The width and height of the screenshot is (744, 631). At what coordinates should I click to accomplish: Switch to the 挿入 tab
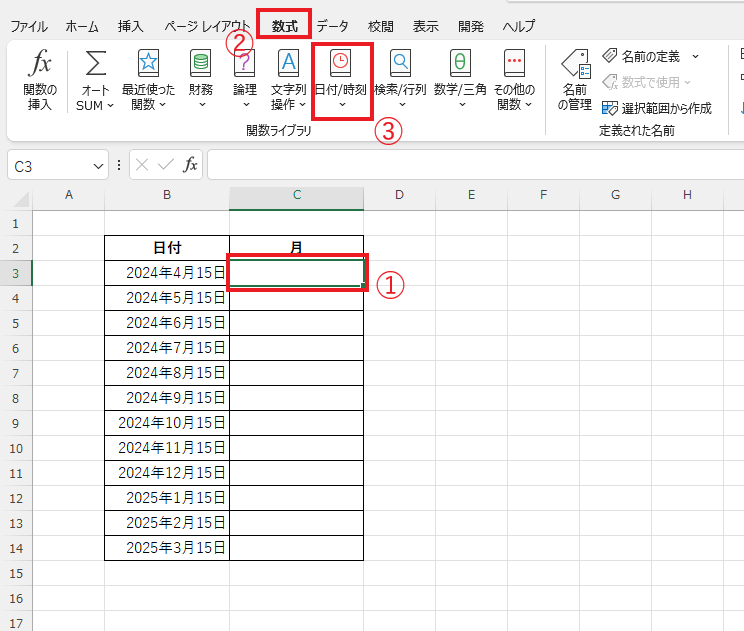[x=130, y=26]
